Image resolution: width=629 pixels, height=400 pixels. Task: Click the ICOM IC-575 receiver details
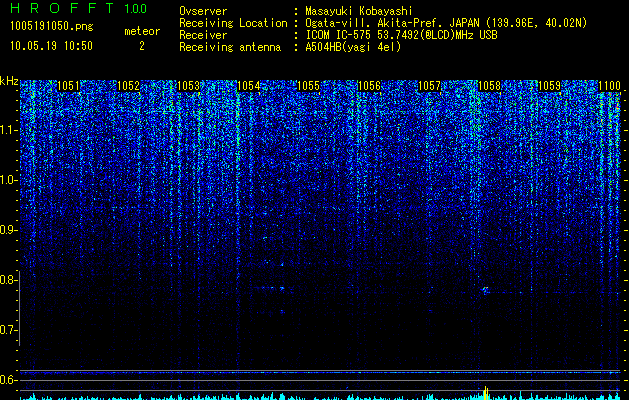coord(401,35)
